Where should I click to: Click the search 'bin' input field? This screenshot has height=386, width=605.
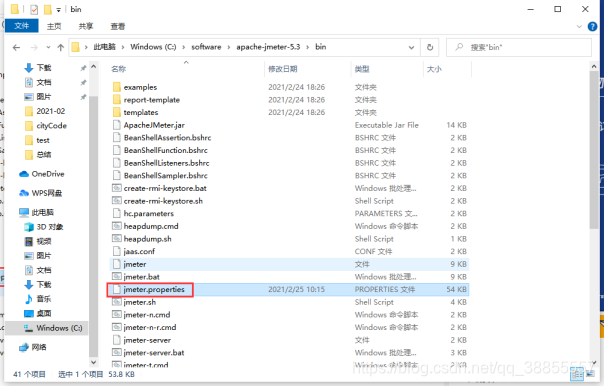[x=519, y=47]
